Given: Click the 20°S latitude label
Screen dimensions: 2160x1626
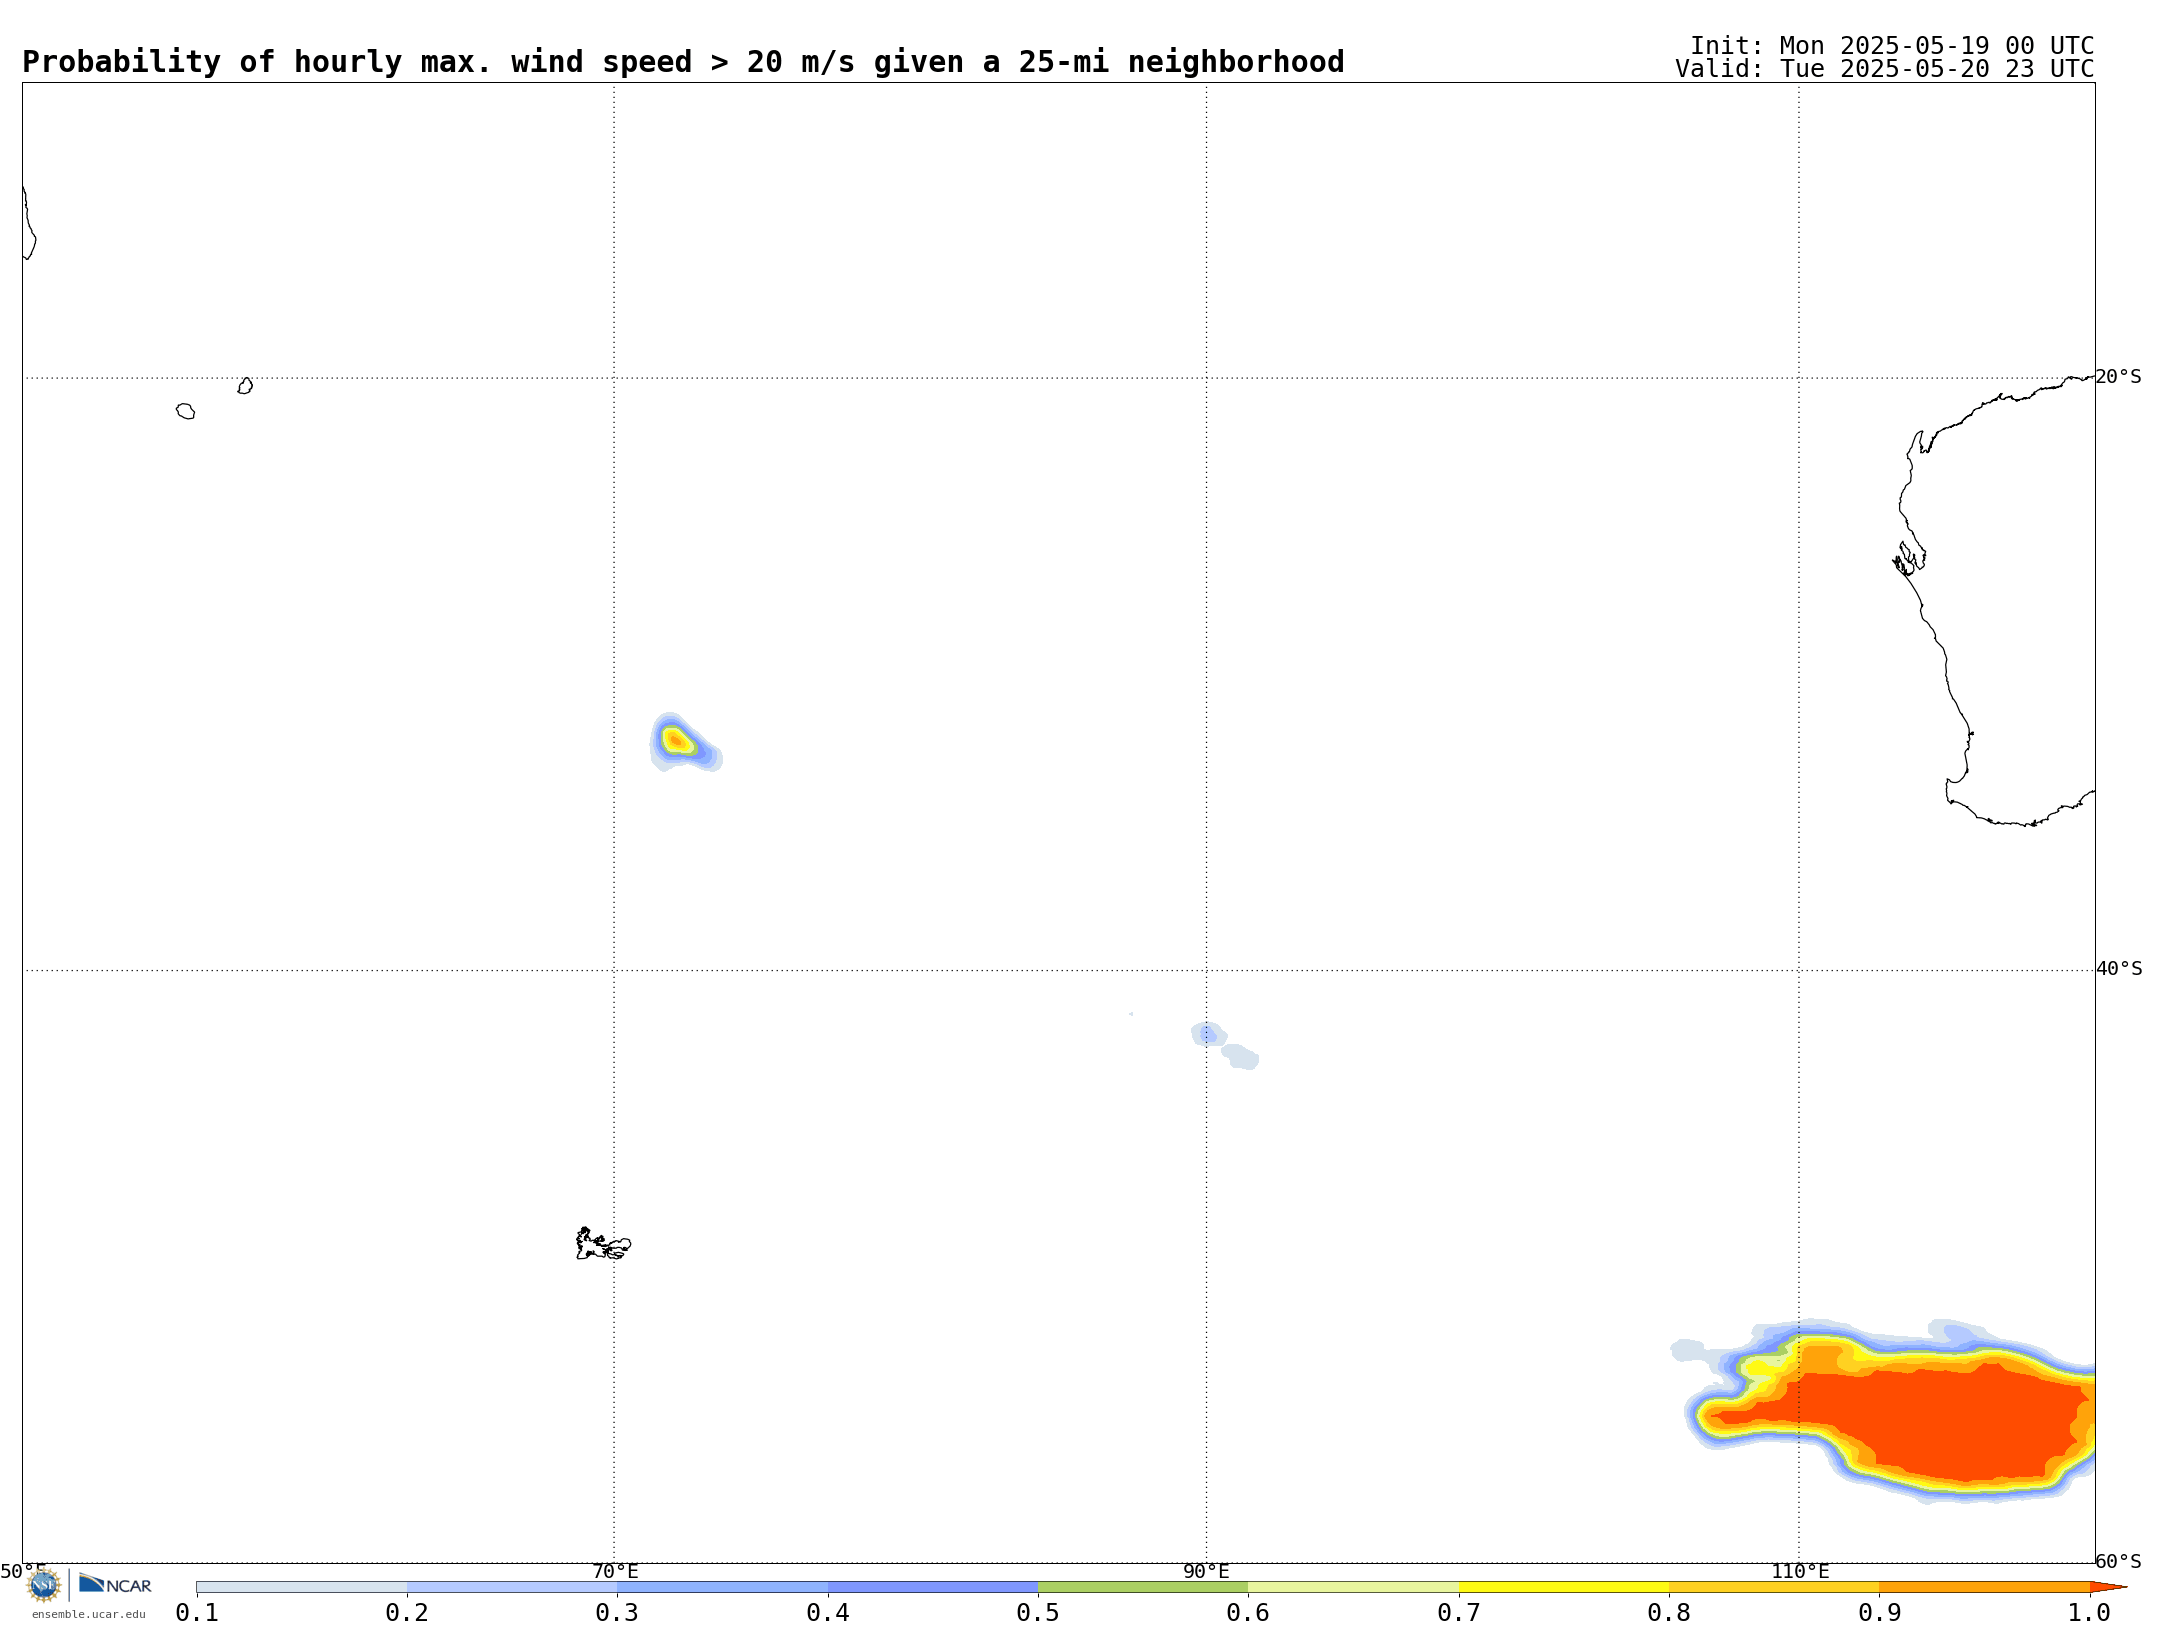Looking at the screenshot, I should [x=2118, y=377].
